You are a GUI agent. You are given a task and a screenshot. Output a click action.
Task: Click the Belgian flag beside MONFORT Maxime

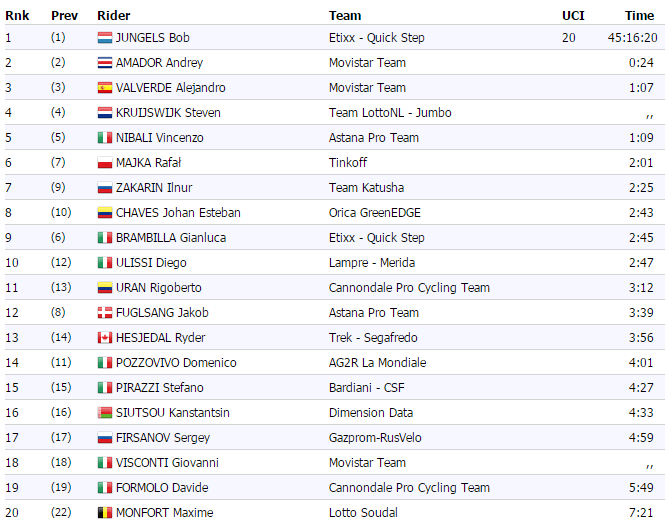click(x=104, y=513)
